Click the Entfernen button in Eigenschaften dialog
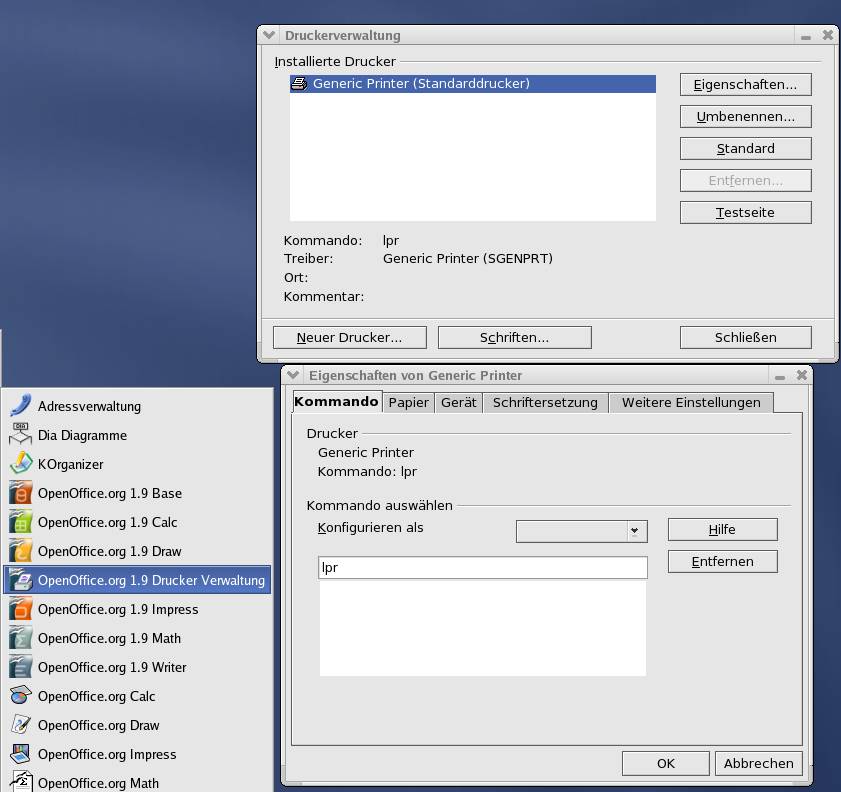The height and width of the screenshot is (792, 841). (722, 561)
